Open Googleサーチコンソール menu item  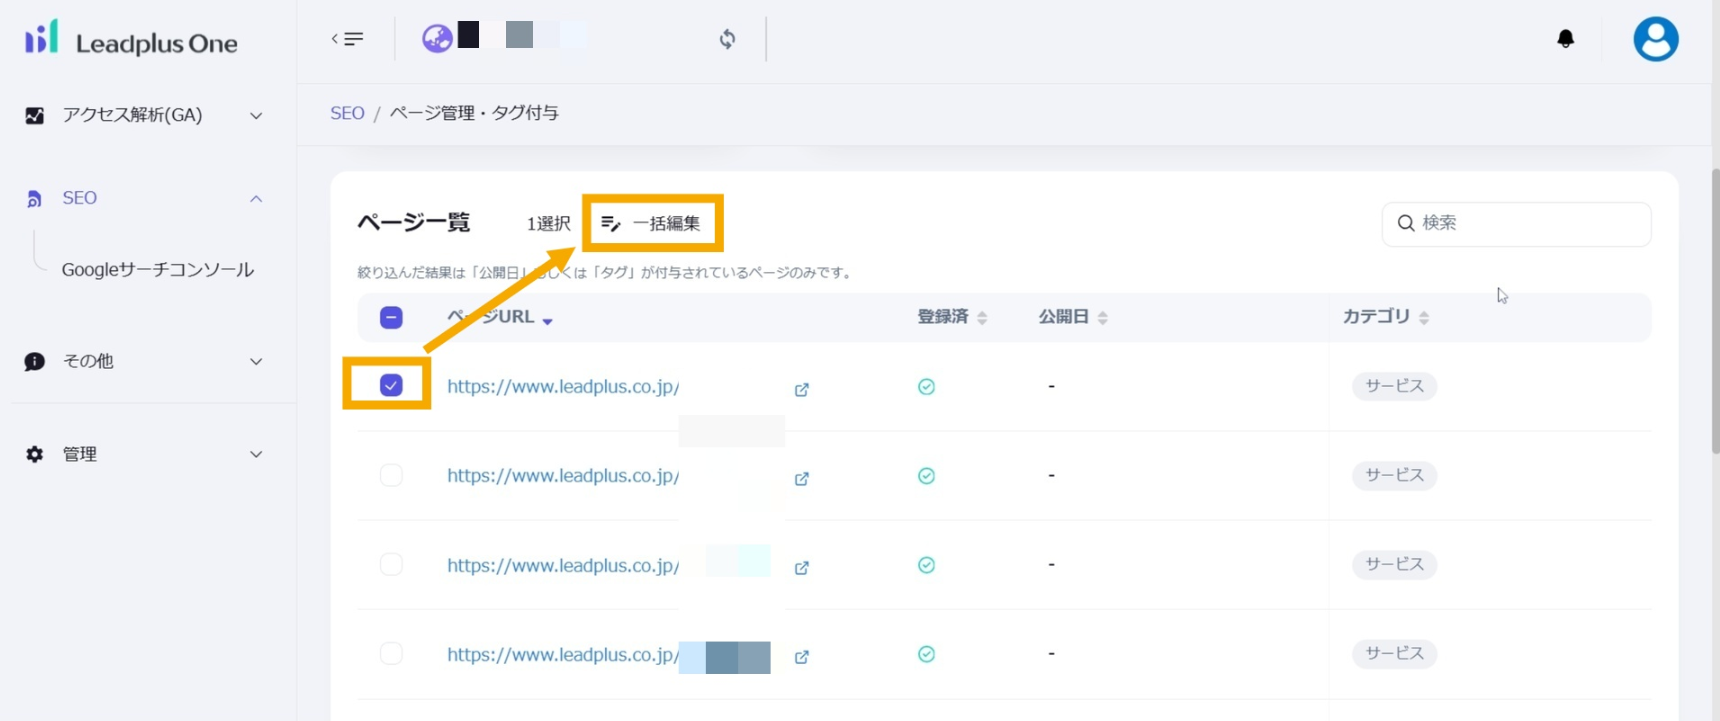pyautogui.click(x=157, y=269)
